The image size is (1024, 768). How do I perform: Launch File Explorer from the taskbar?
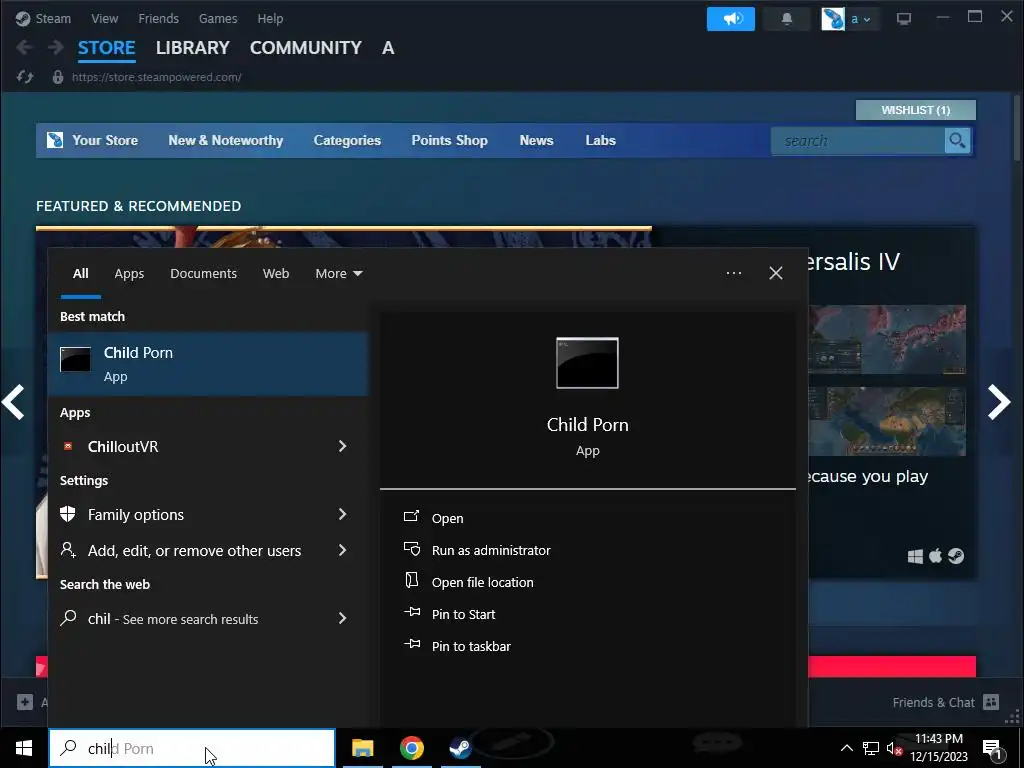362,748
